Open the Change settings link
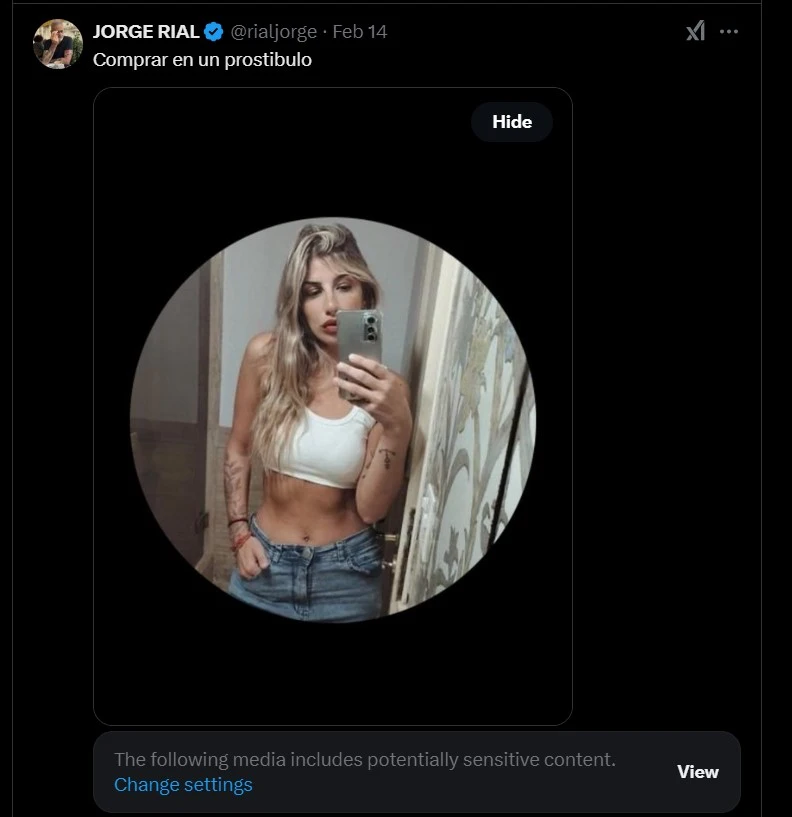Screen dimensions: 792x817 point(183,785)
